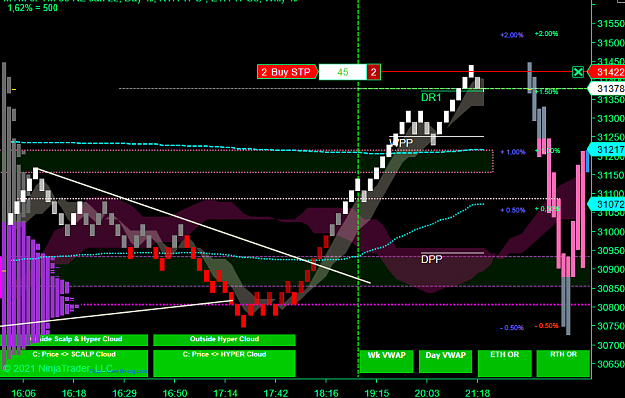Click 19:15 on the time axis
This screenshot has width=625, height=398.
[377, 393]
